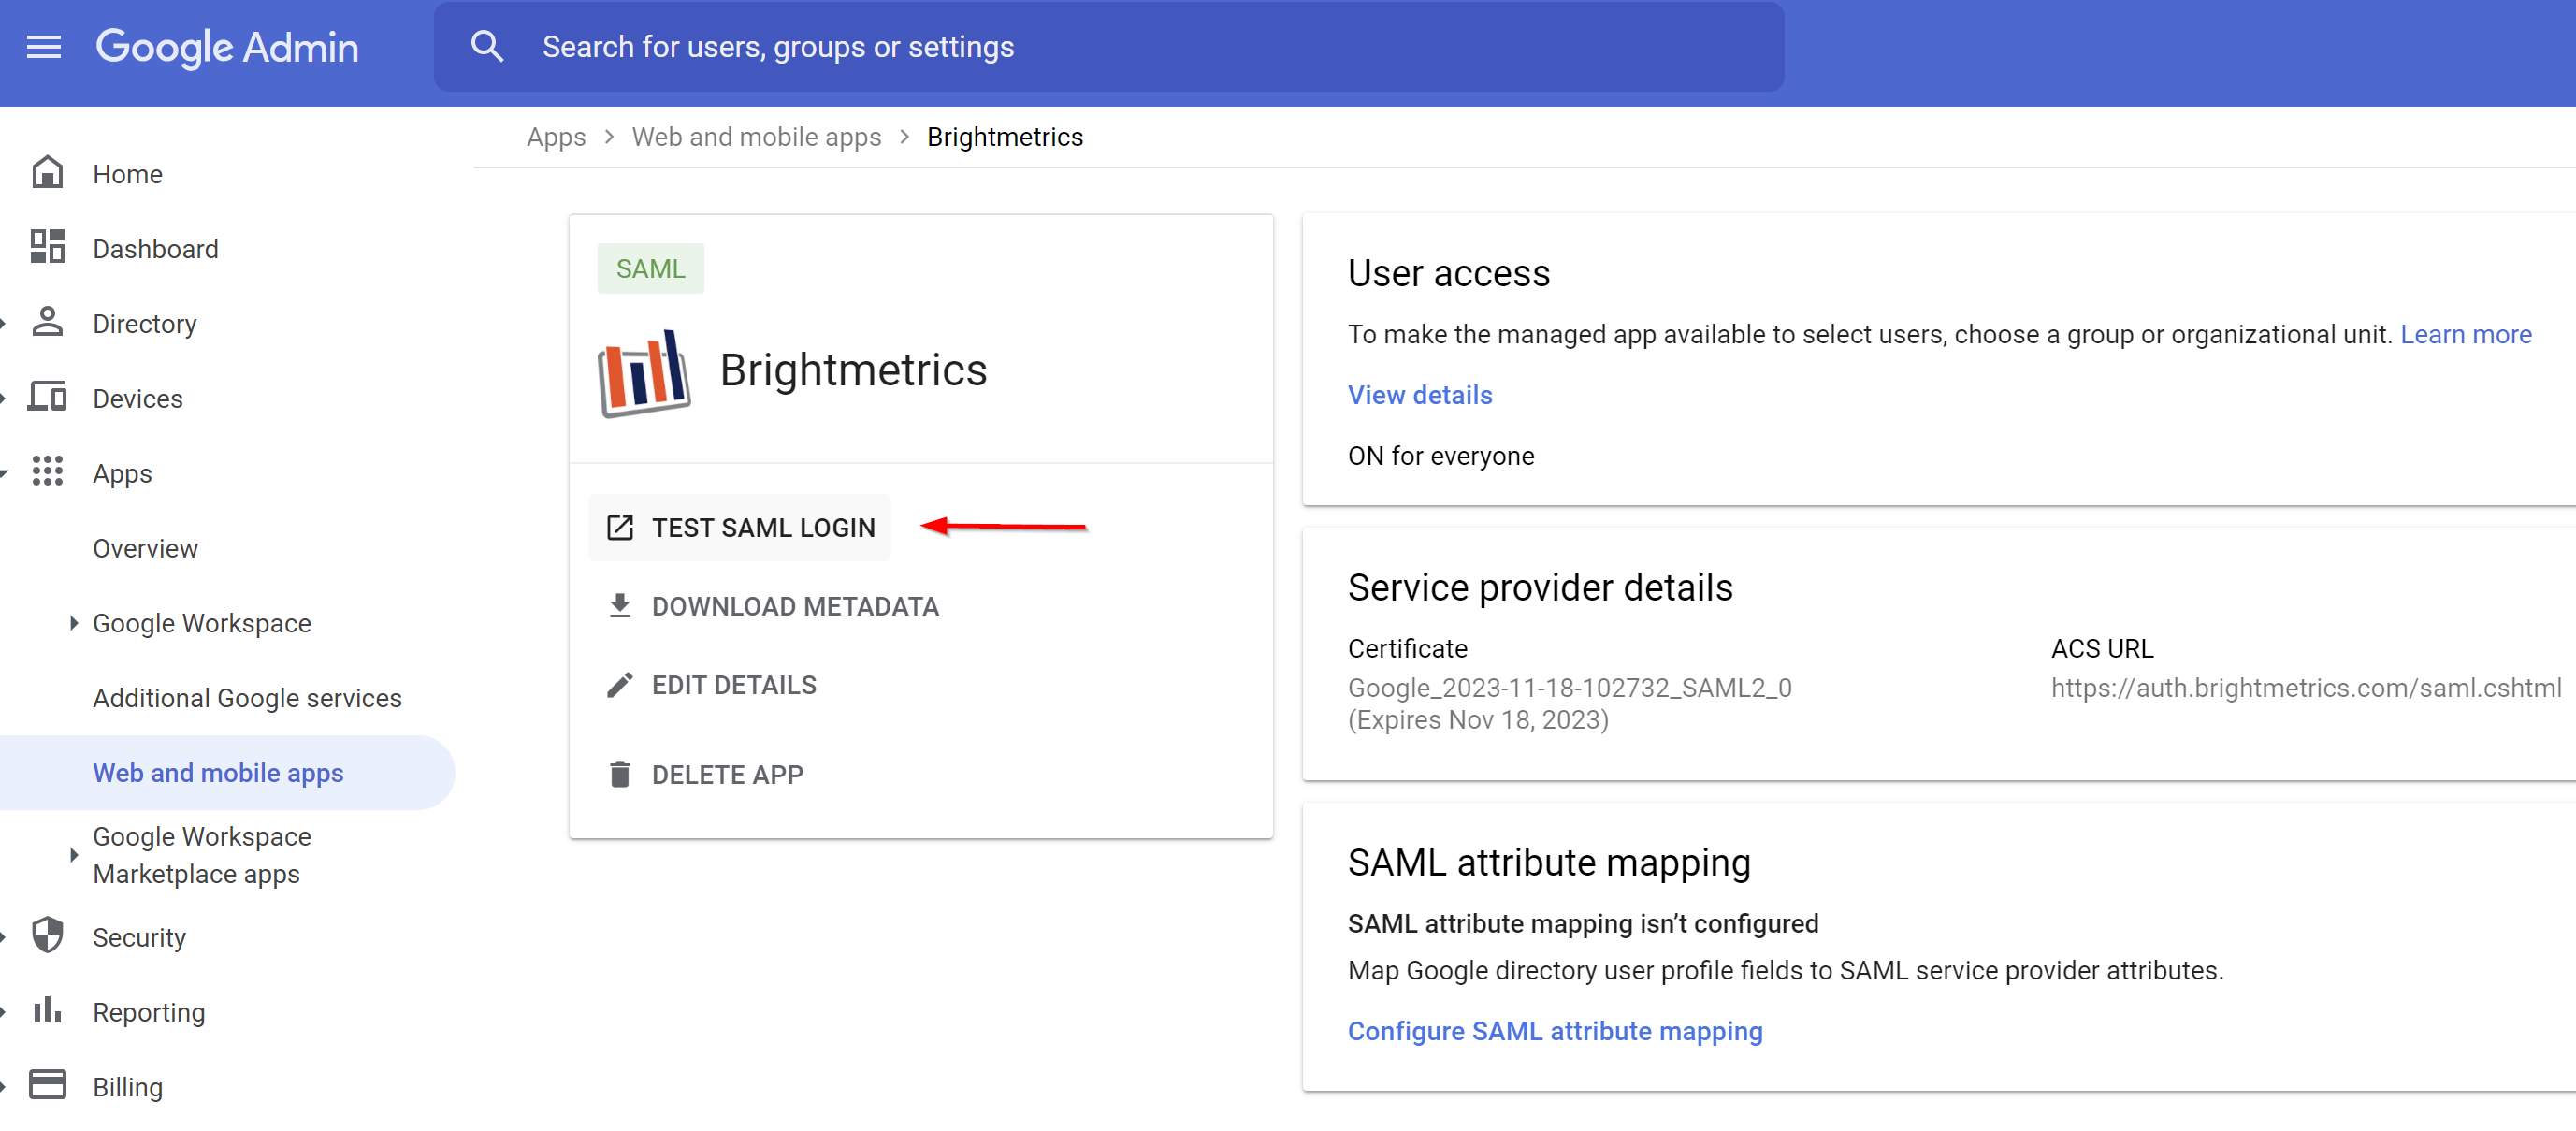Select Directory in the navigation
This screenshot has height=1131, width=2576.
tap(144, 324)
